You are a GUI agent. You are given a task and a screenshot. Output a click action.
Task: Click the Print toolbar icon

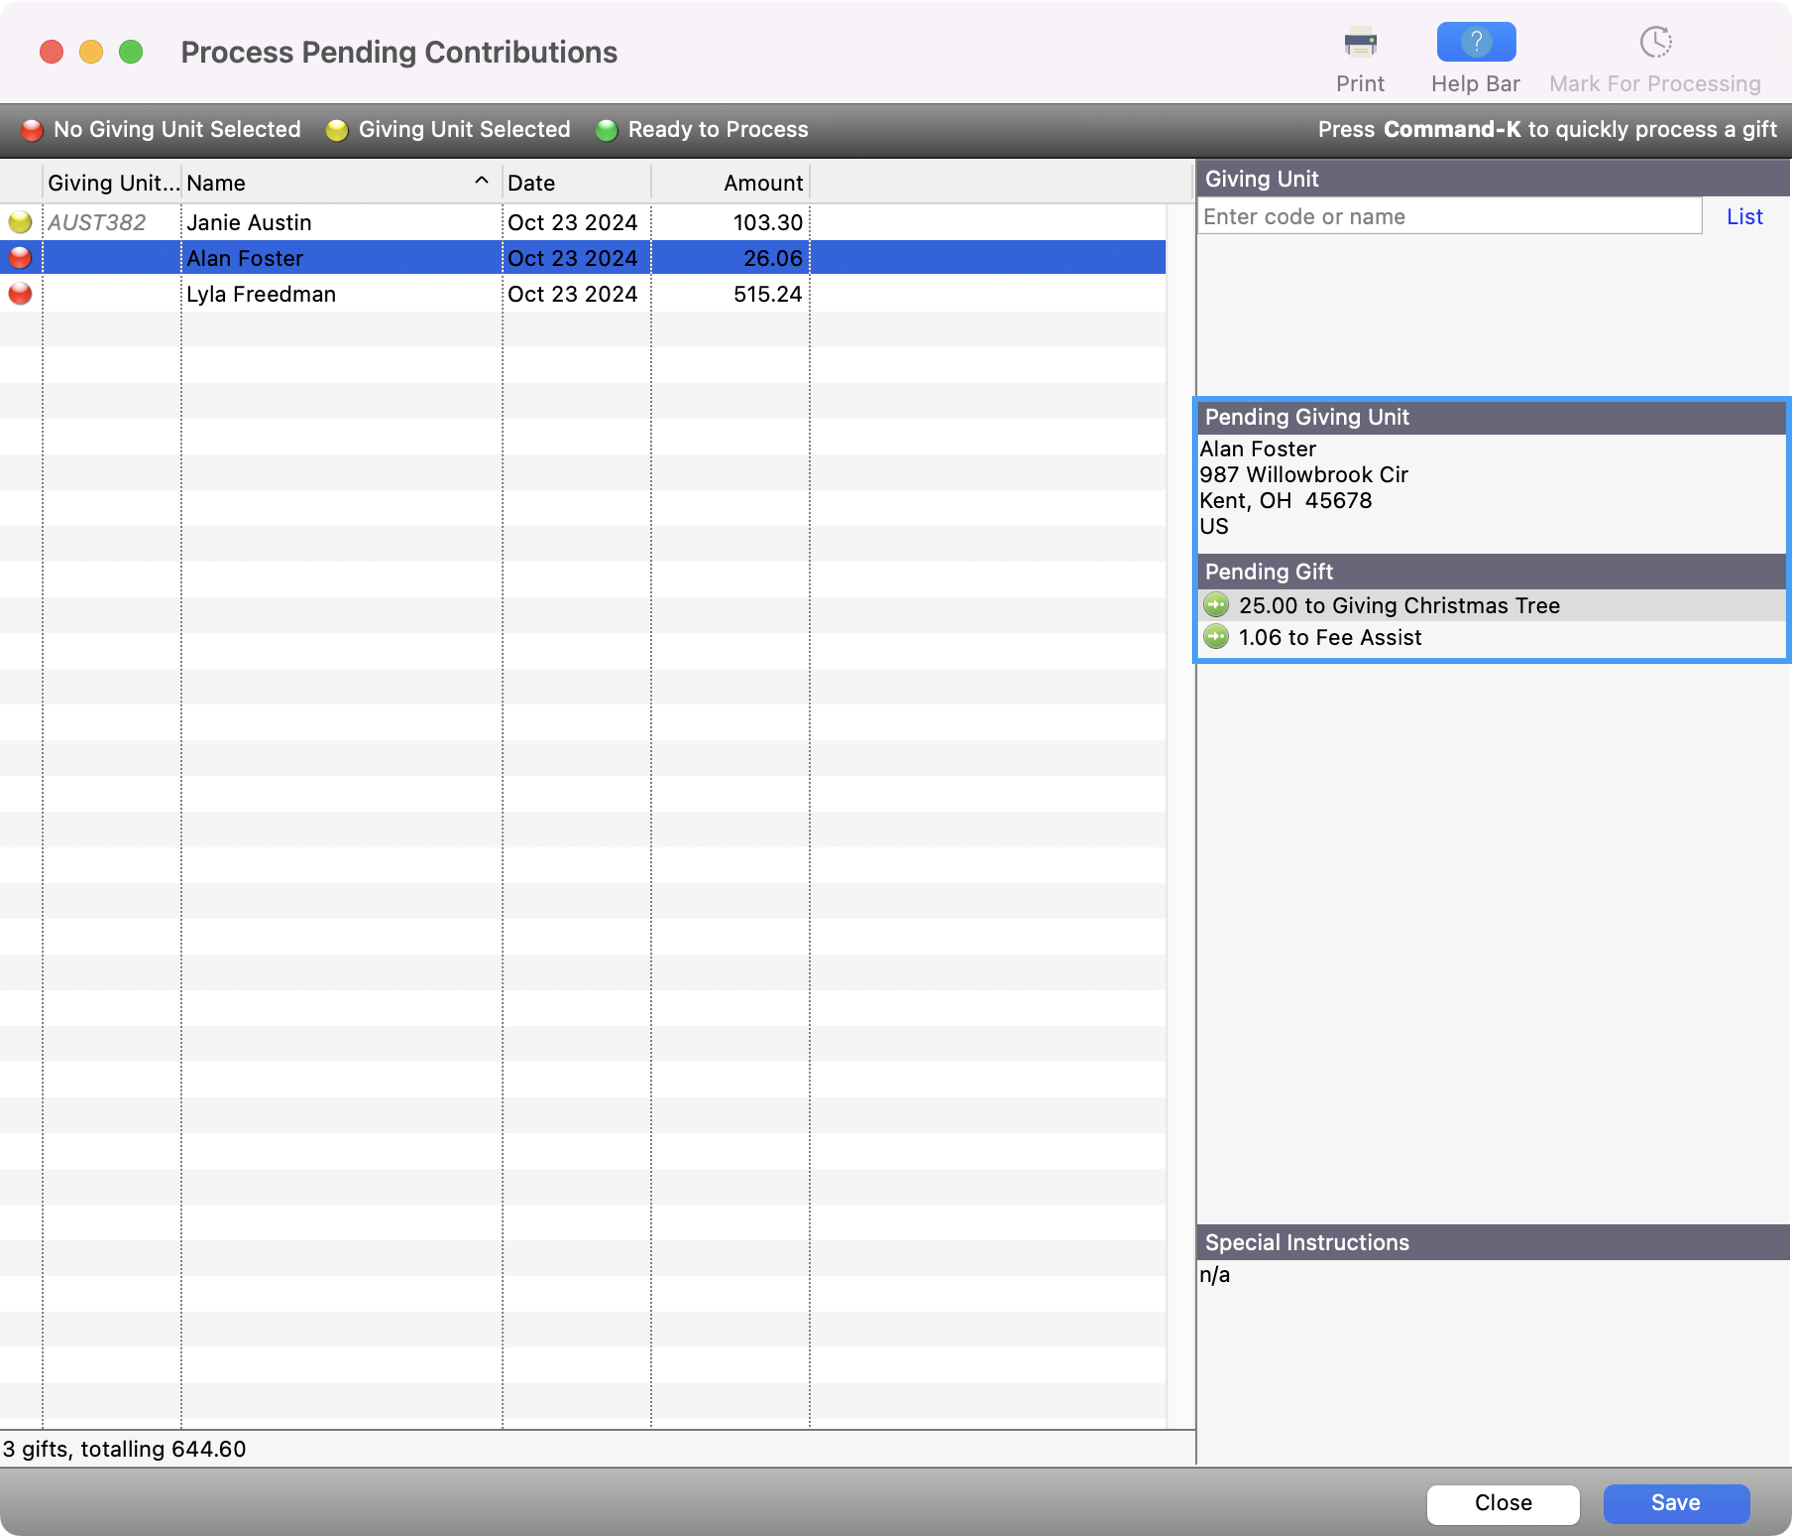pos(1359,44)
